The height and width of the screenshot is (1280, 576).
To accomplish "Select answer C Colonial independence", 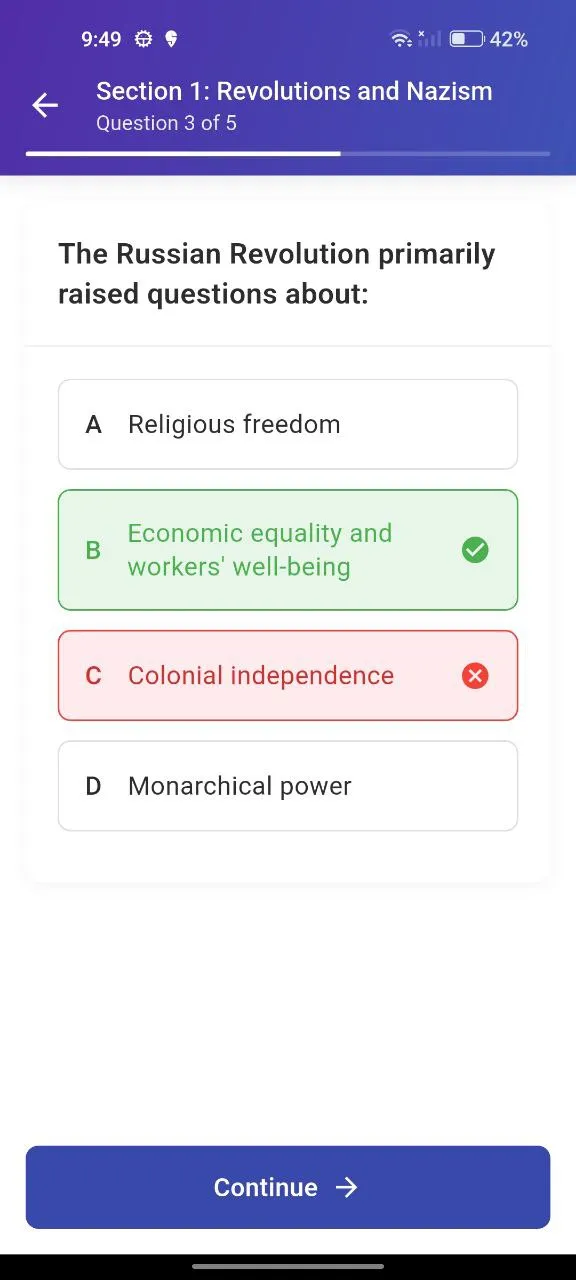I will pos(288,676).
